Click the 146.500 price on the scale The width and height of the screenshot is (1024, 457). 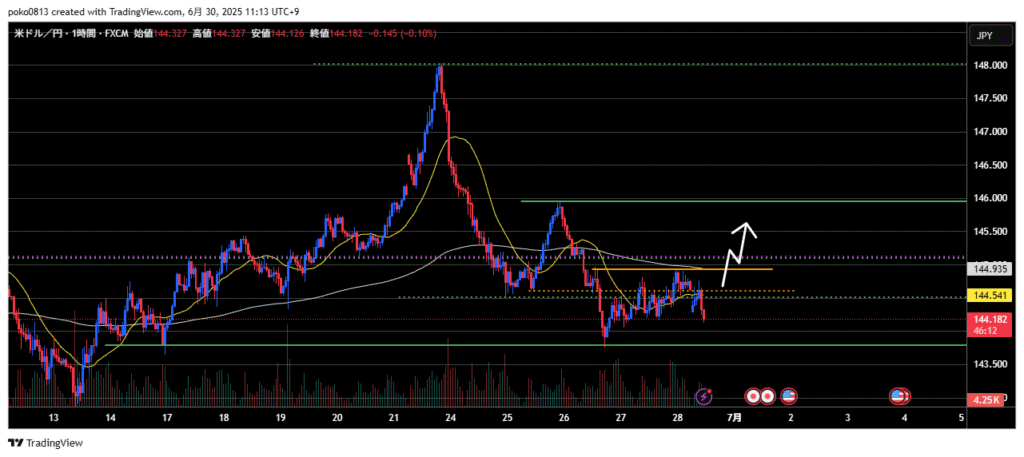coord(990,165)
